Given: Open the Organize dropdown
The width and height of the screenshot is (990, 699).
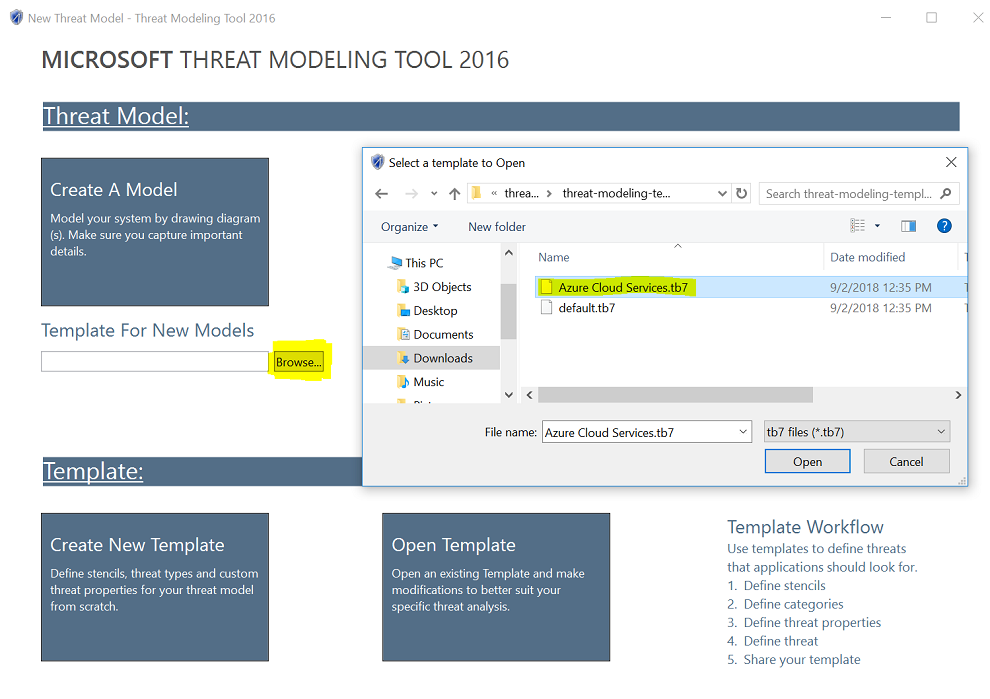Looking at the screenshot, I should (x=405, y=226).
